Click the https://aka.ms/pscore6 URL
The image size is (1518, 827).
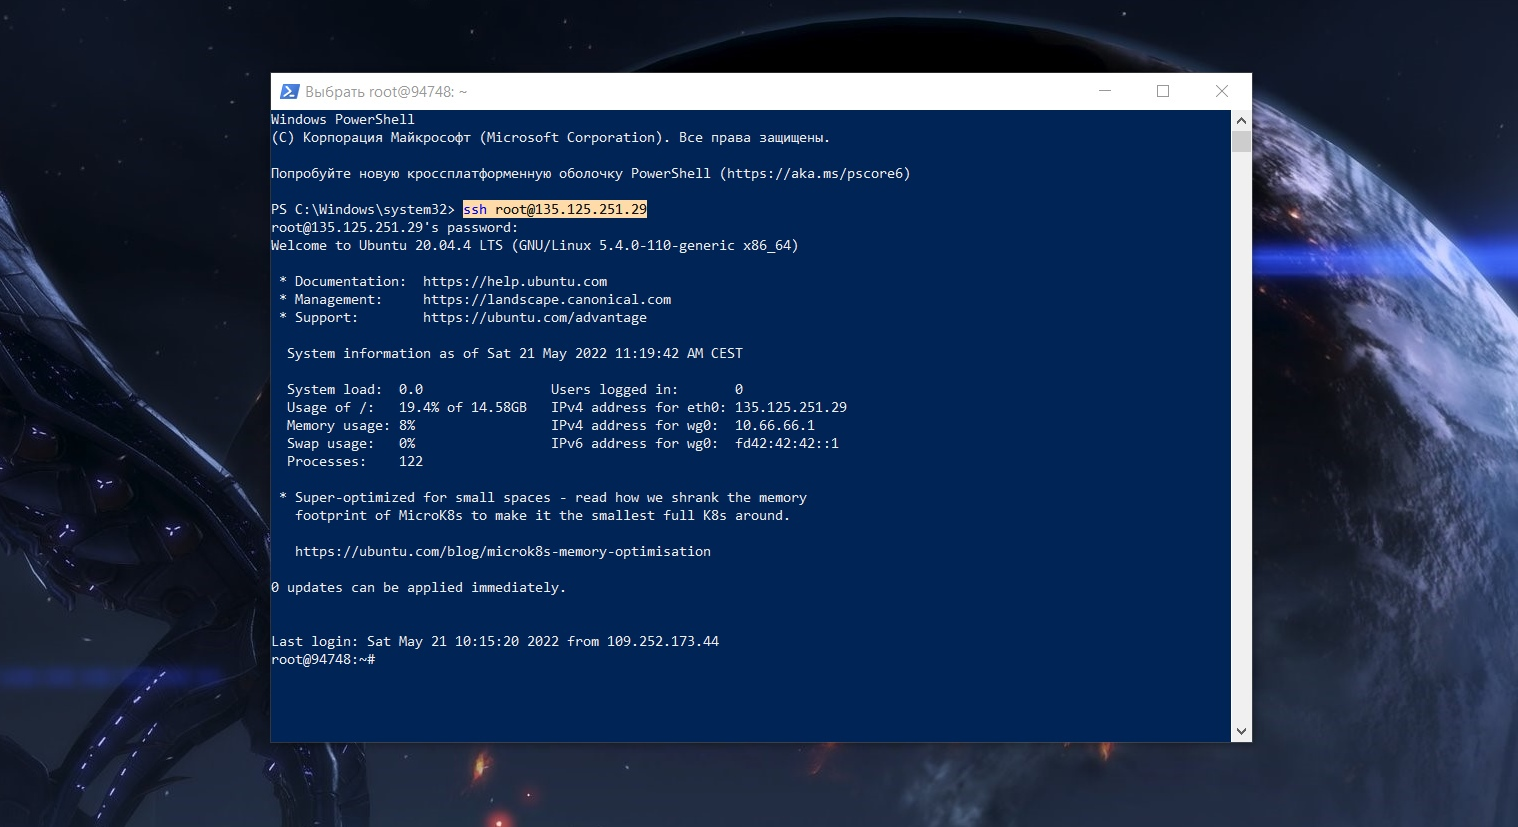pyautogui.click(x=815, y=173)
